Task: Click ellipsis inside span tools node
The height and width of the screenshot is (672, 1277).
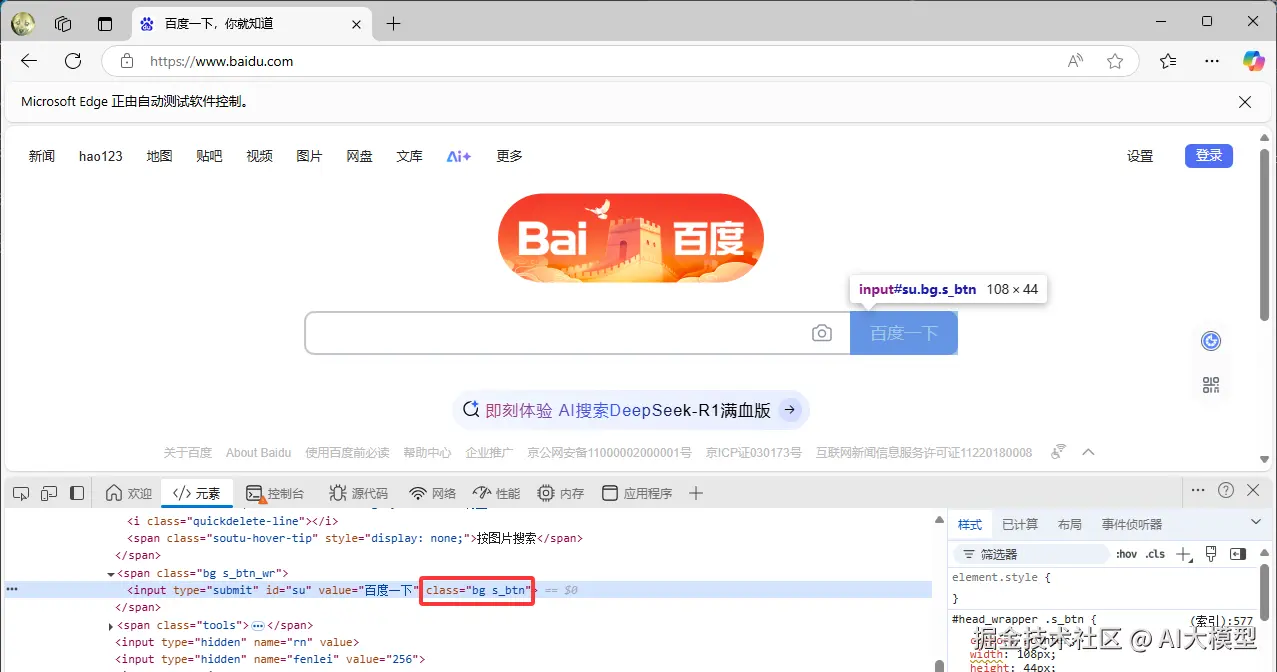Action: click(x=258, y=625)
